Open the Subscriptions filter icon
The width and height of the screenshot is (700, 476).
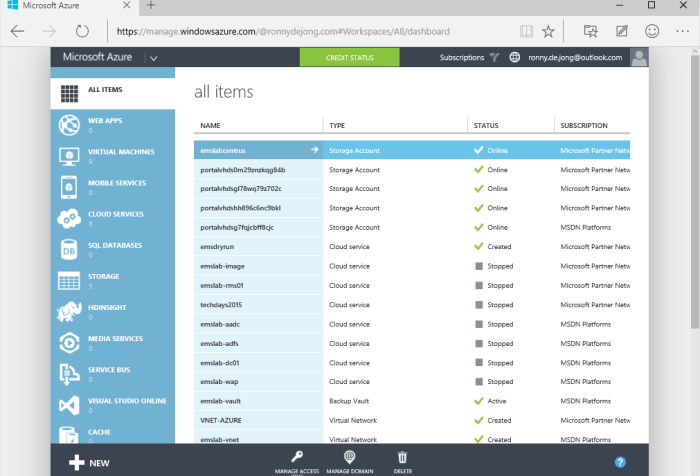click(494, 58)
